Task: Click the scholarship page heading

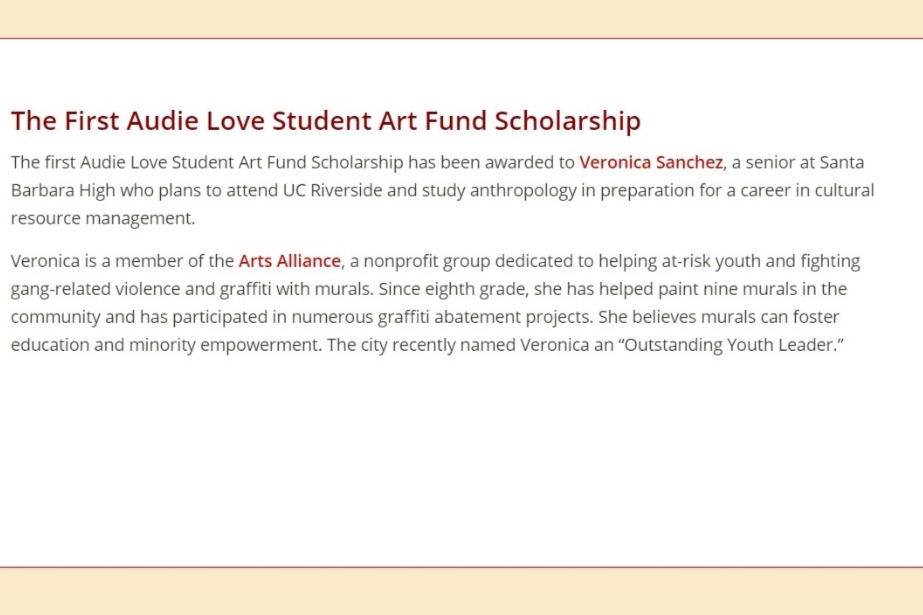Action: coord(325,121)
